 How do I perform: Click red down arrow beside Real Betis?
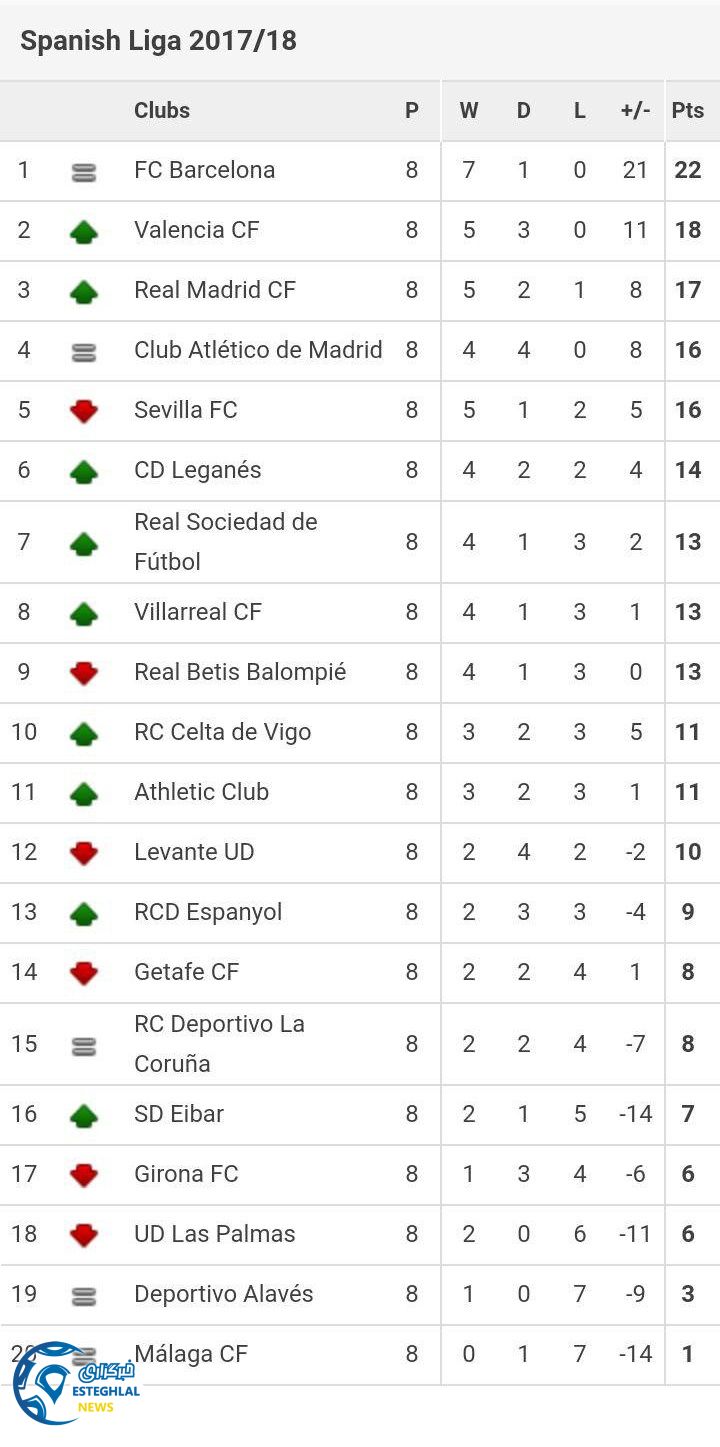click(84, 673)
